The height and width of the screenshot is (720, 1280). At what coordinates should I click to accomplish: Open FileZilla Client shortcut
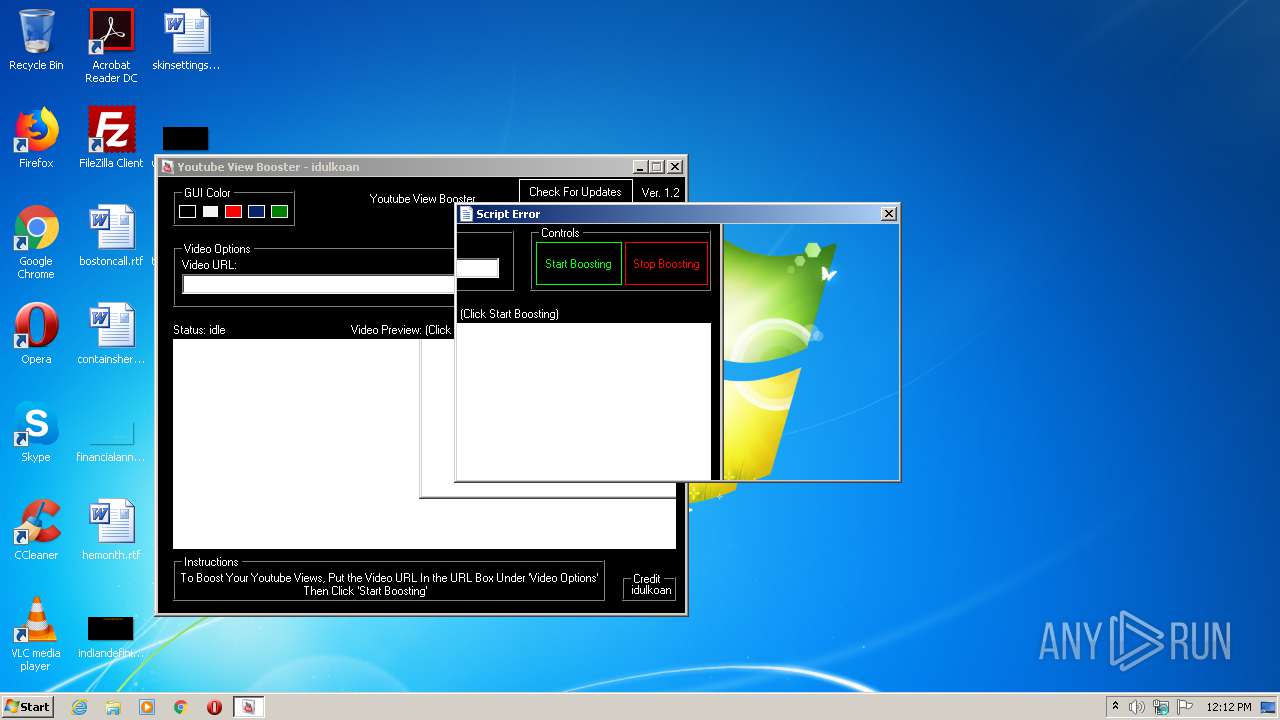tap(111, 138)
